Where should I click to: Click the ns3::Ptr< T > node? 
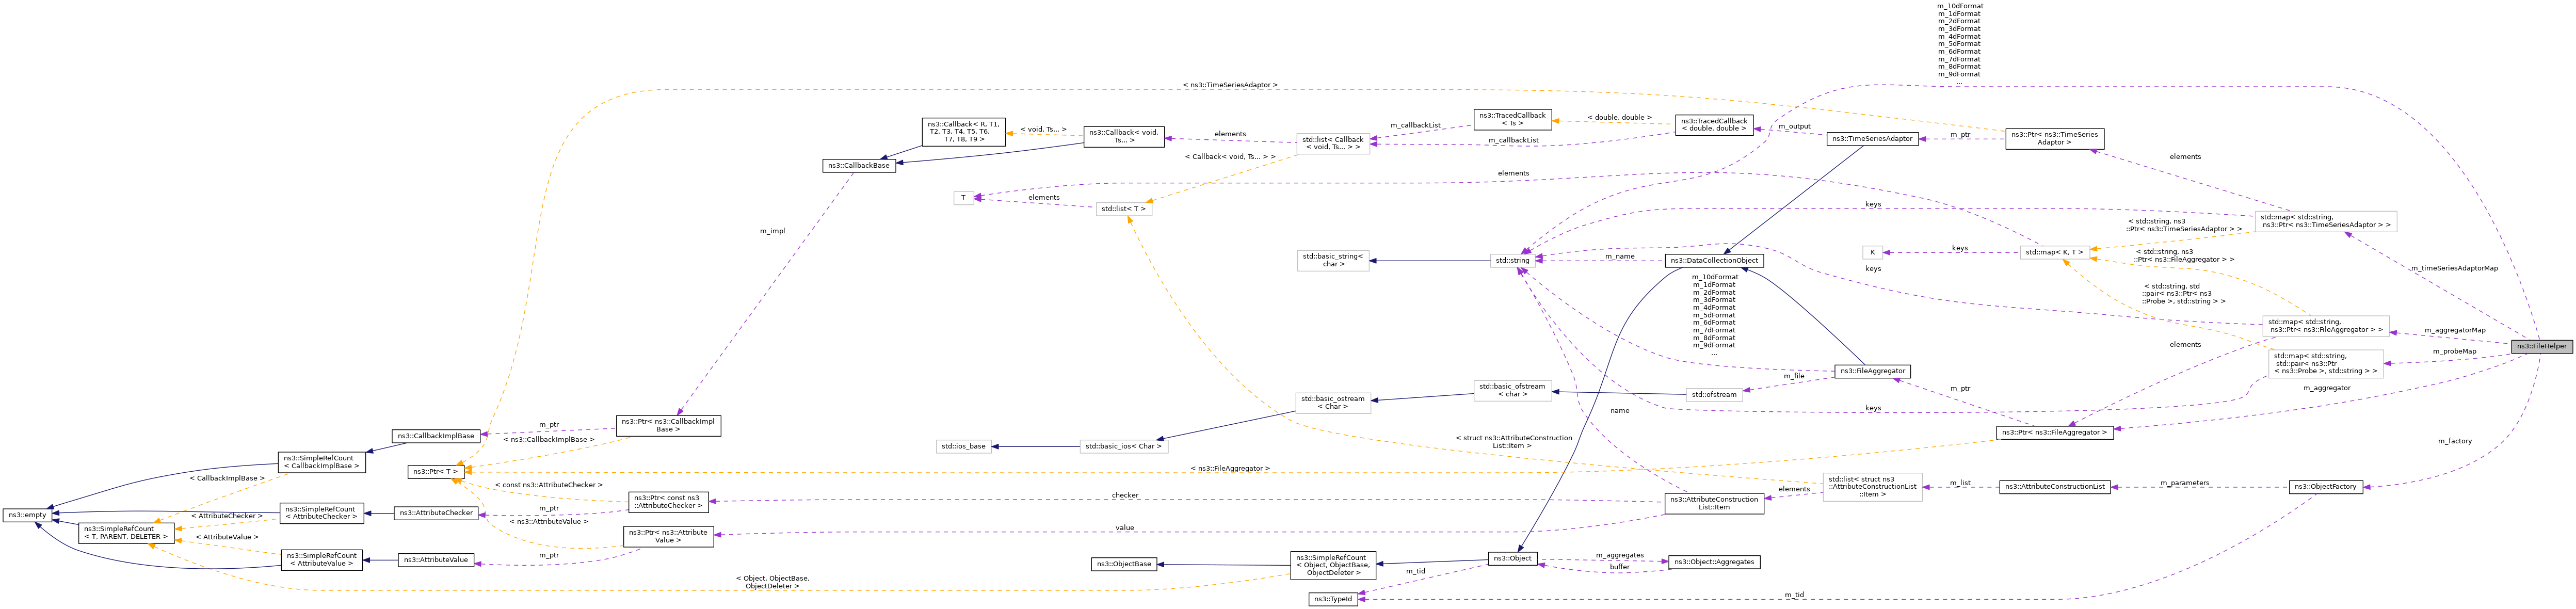coord(436,472)
